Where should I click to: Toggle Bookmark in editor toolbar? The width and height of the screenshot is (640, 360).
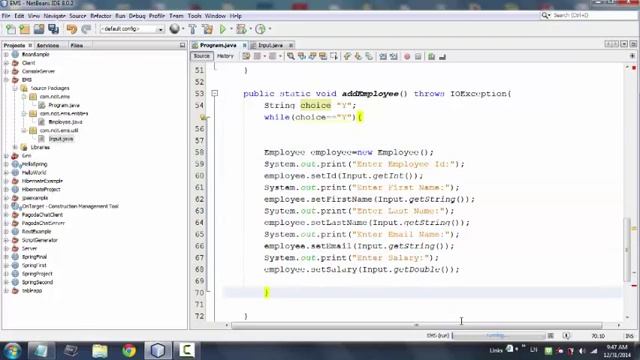pyautogui.click(x=369, y=56)
